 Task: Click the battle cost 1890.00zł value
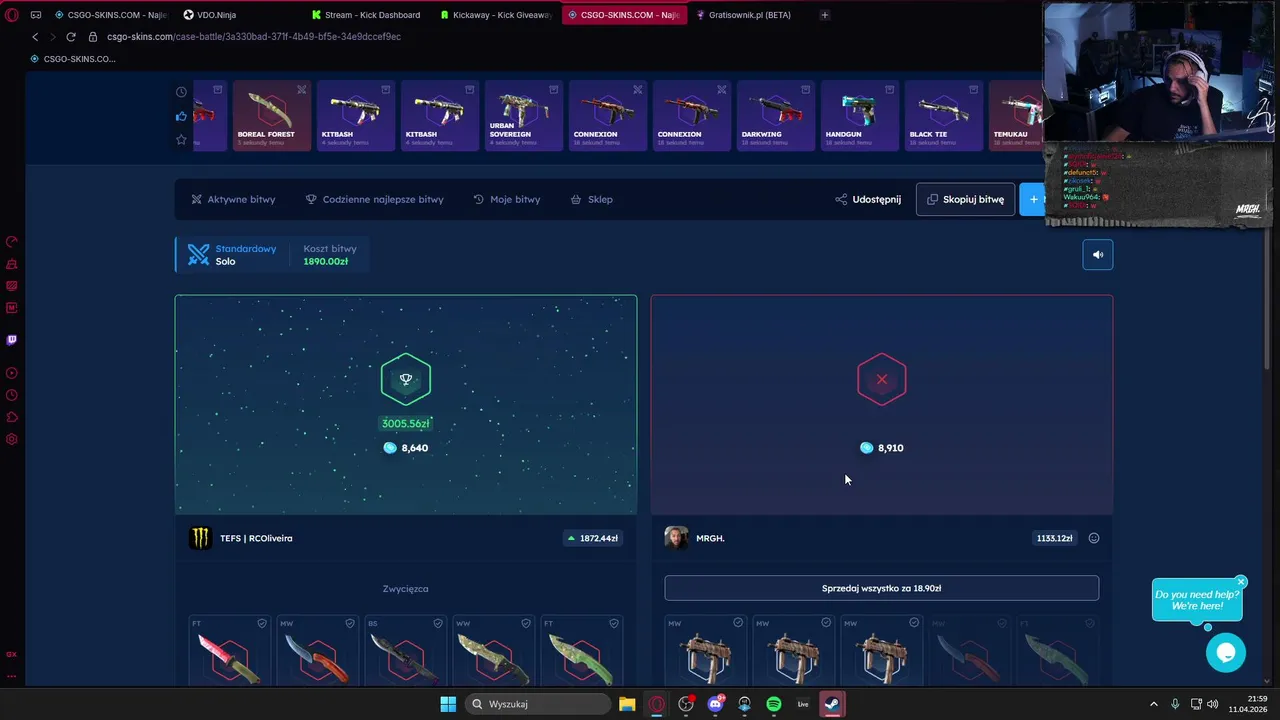point(326,262)
